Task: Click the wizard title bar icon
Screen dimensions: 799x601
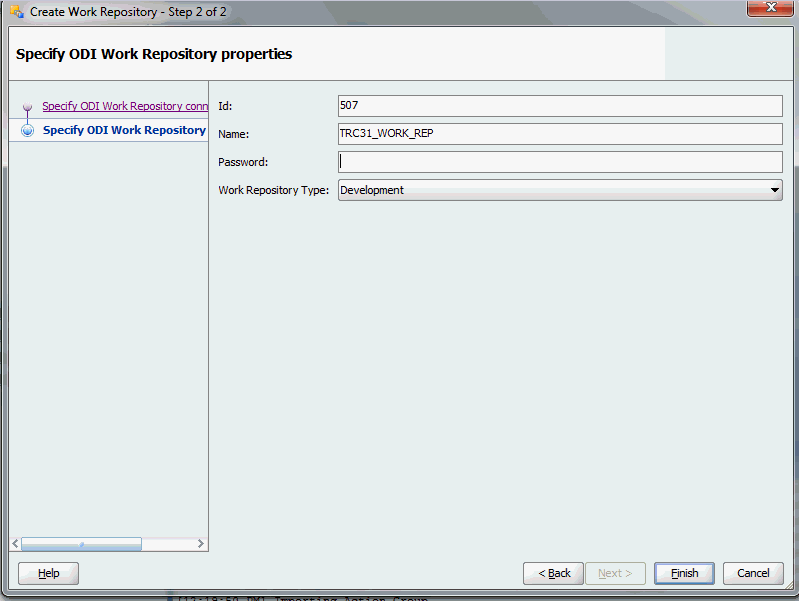Action: coord(16,11)
